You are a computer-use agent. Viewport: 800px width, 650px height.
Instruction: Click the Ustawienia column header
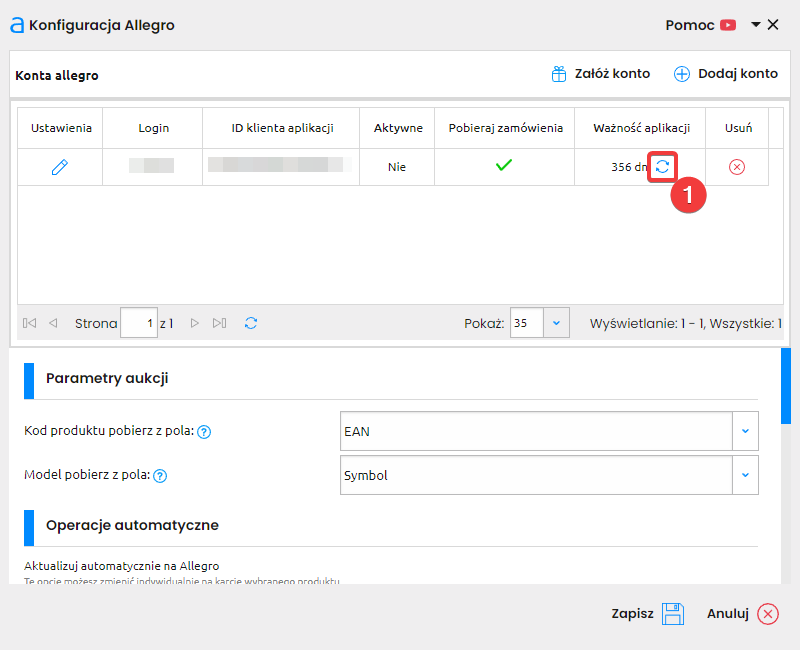(x=61, y=128)
